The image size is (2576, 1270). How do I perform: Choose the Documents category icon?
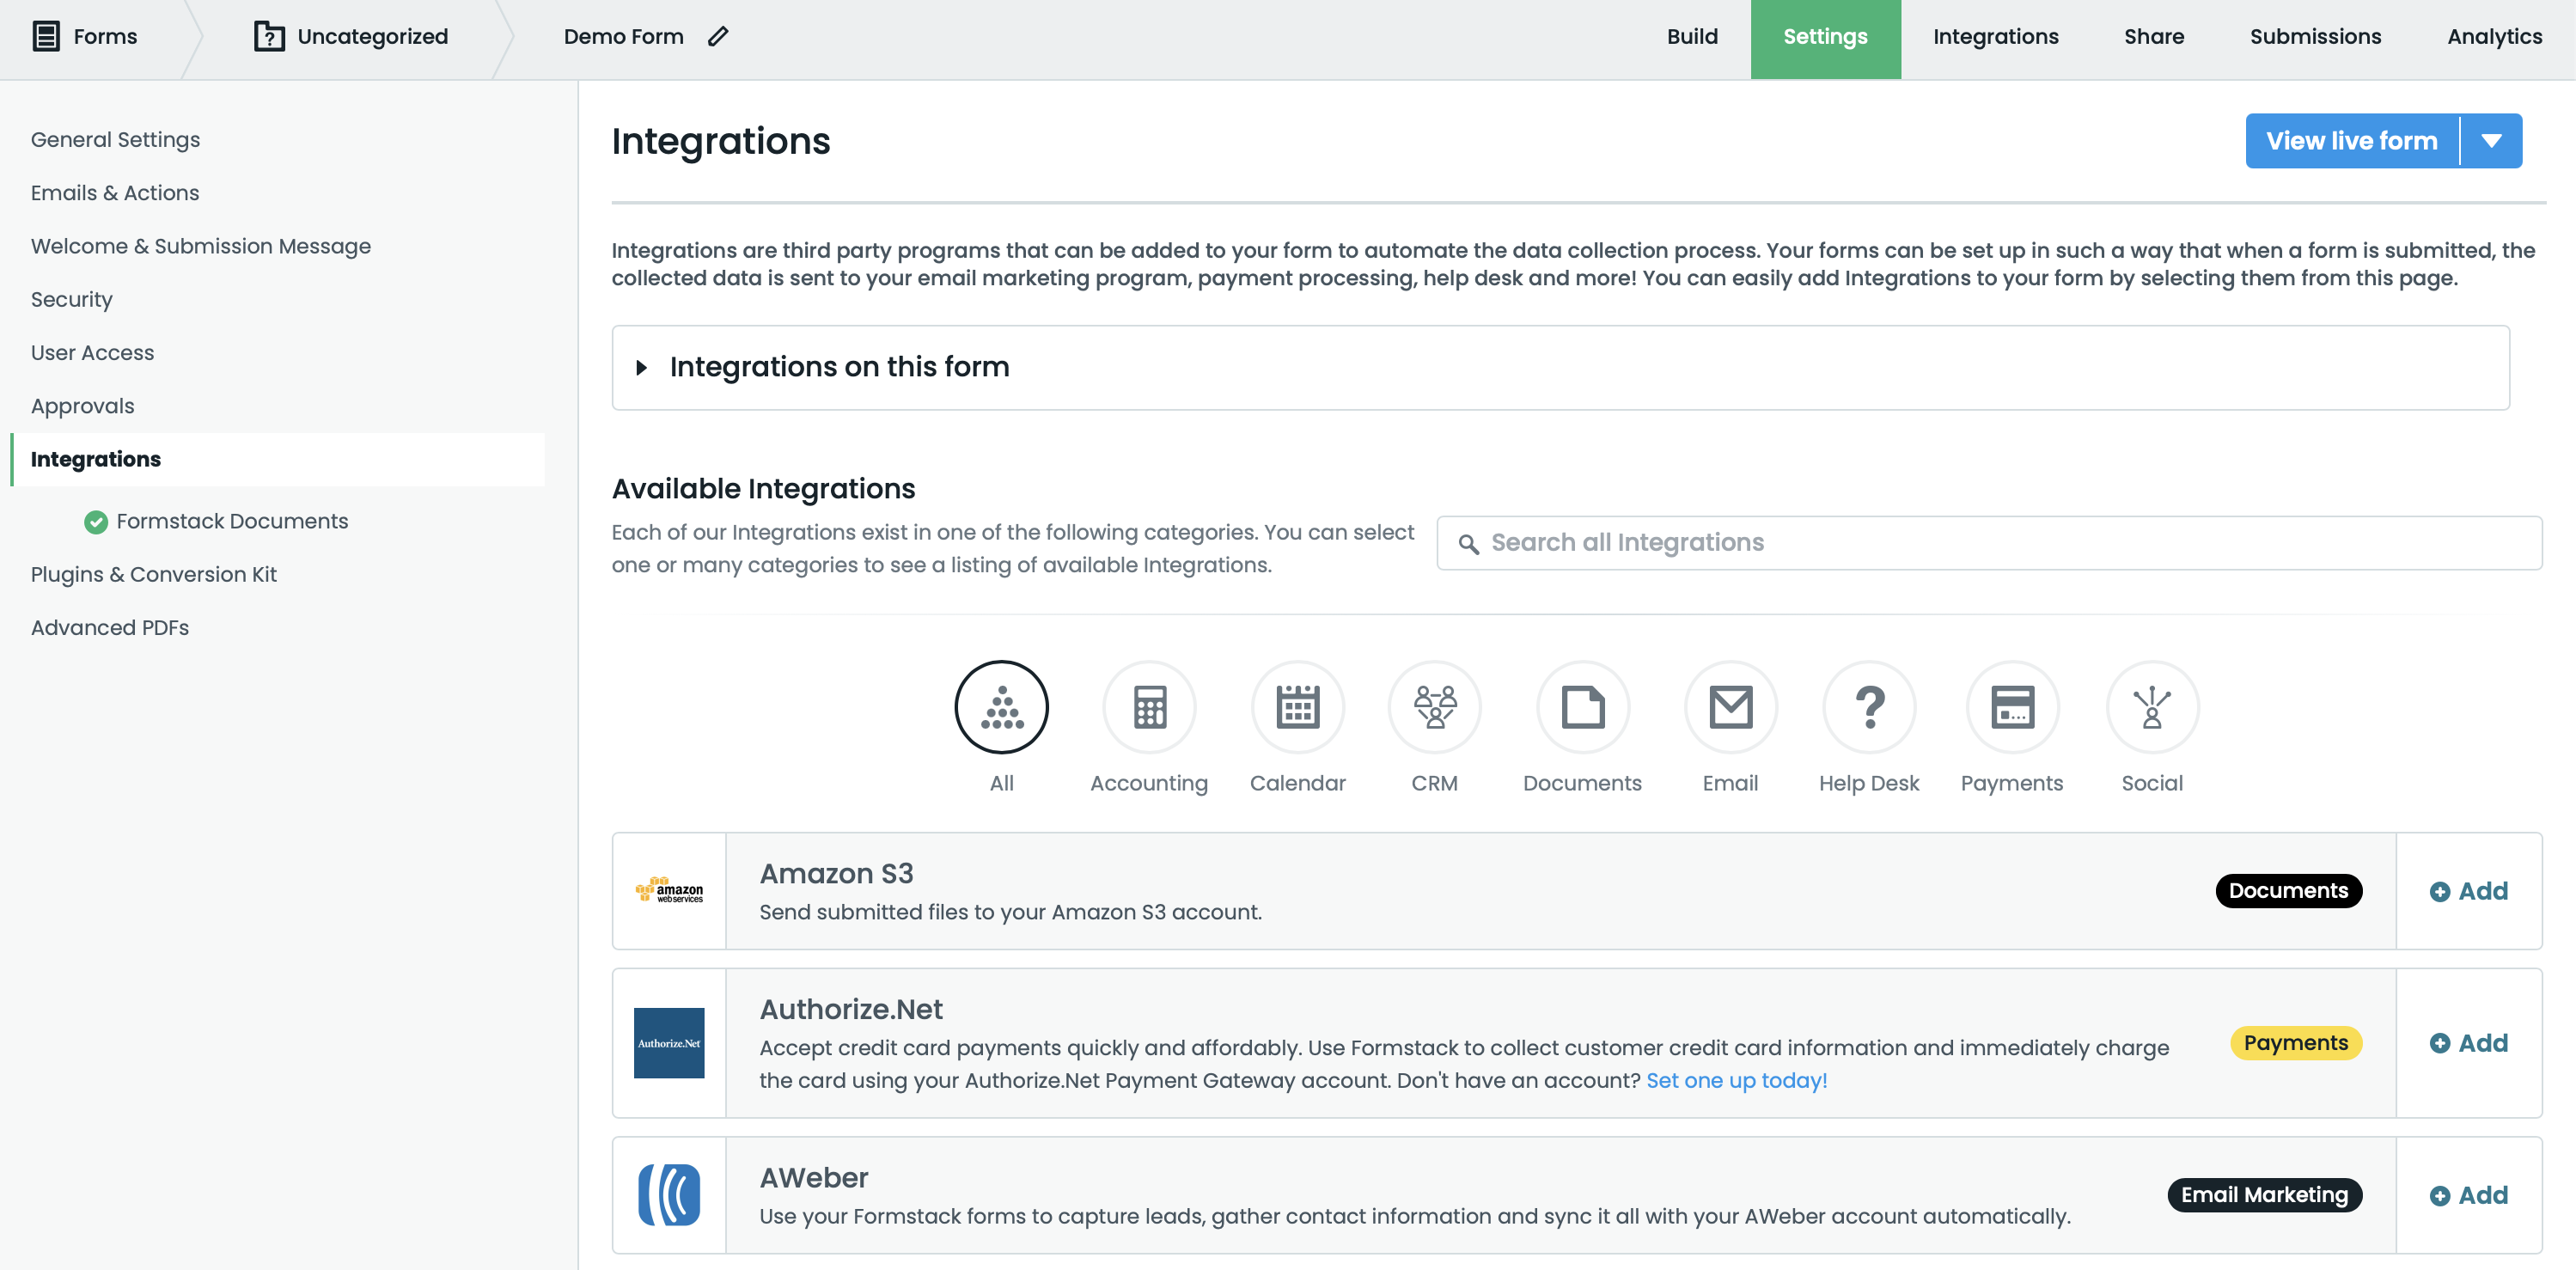click(x=1582, y=707)
